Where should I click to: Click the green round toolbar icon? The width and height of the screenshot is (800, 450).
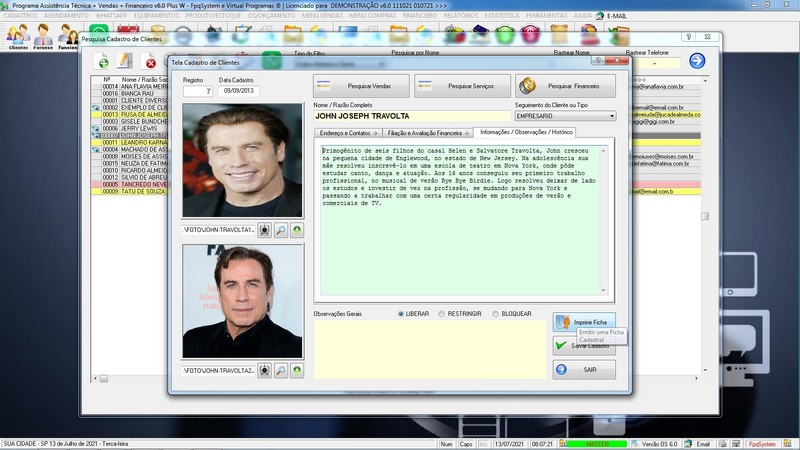[x=505, y=35]
